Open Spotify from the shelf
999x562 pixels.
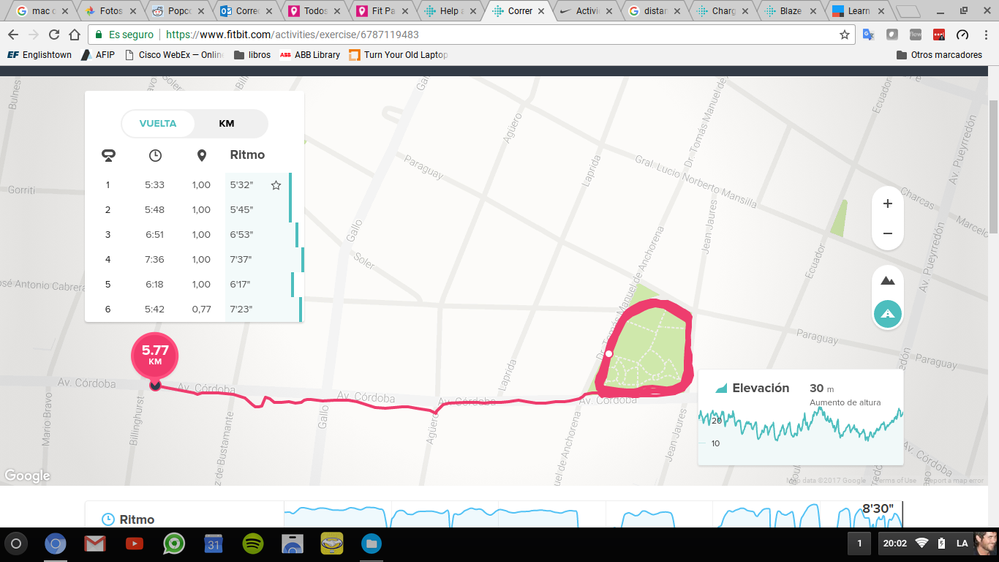[253, 544]
